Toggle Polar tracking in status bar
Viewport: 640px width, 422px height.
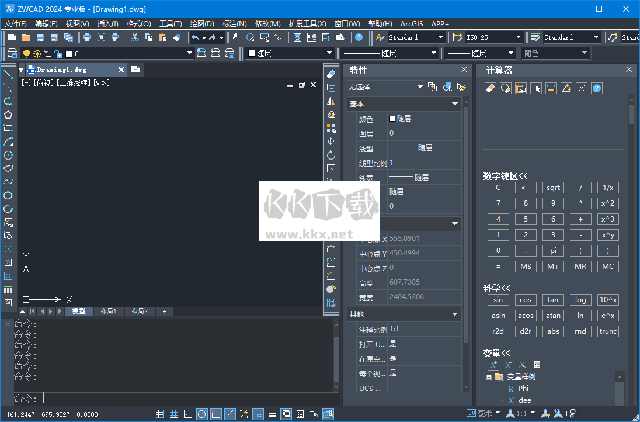click(x=202, y=414)
